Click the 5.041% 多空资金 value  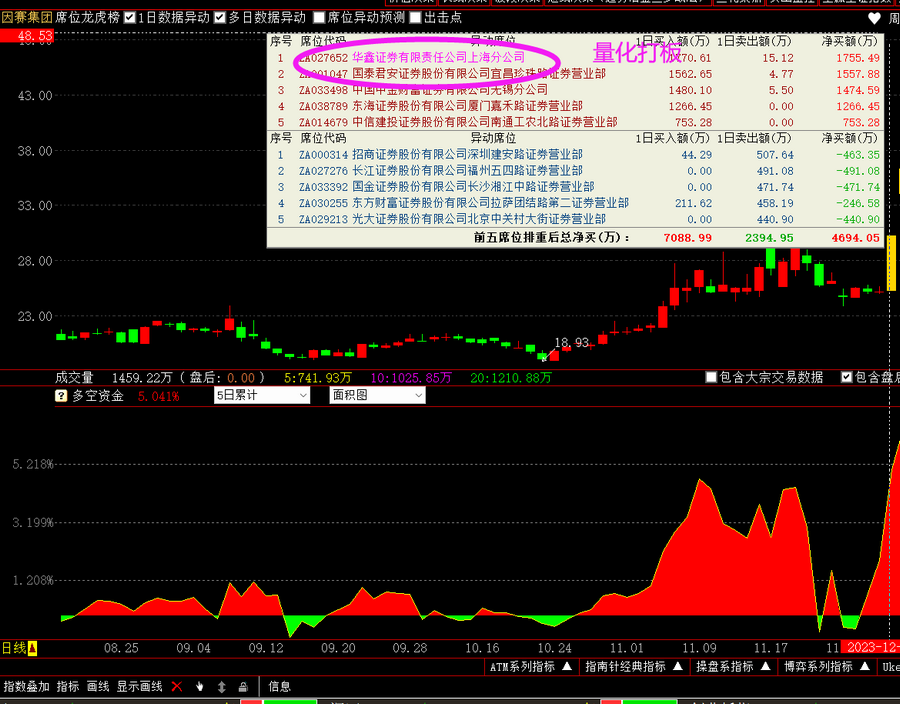pos(158,396)
